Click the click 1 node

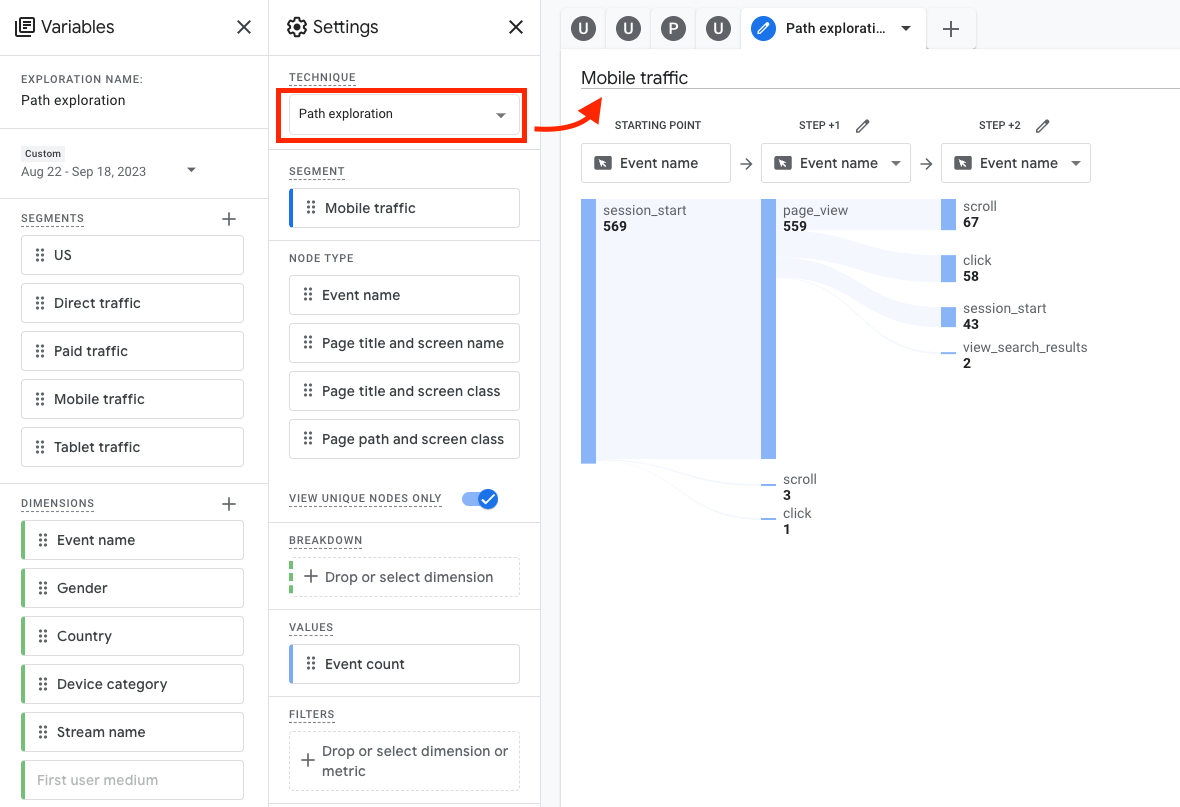tap(768, 519)
